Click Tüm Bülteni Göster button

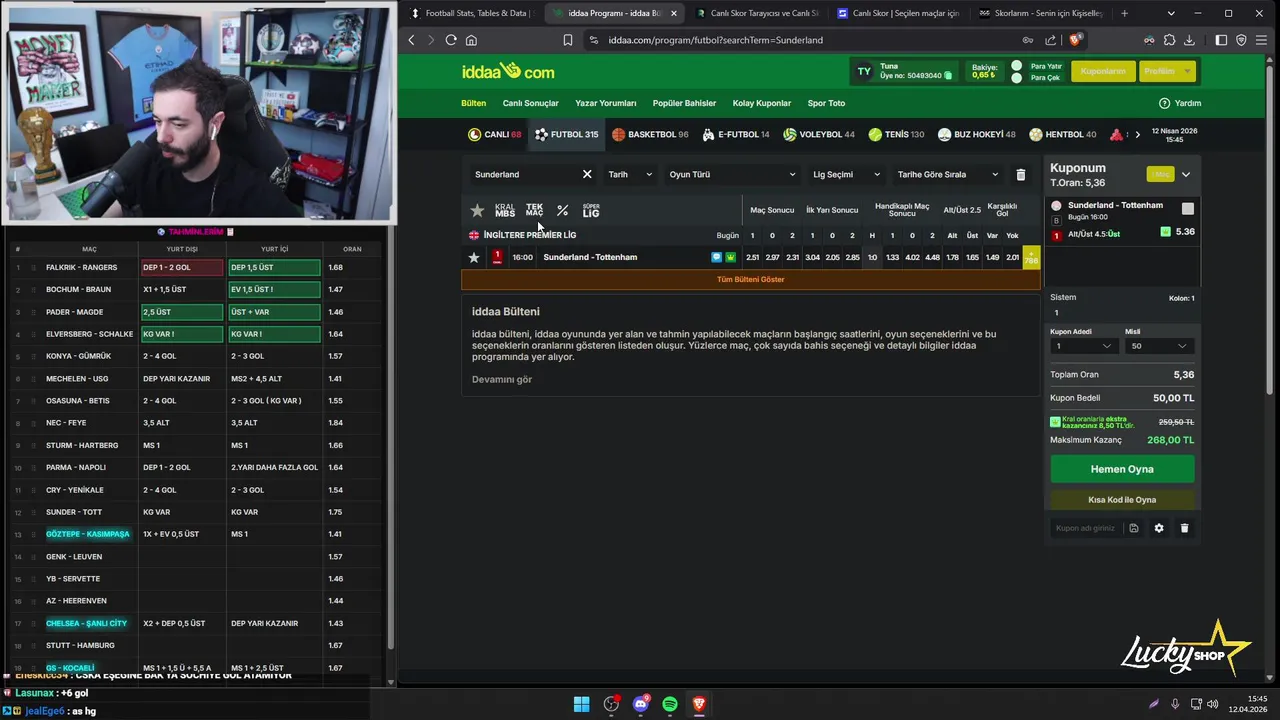click(x=751, y=279)
